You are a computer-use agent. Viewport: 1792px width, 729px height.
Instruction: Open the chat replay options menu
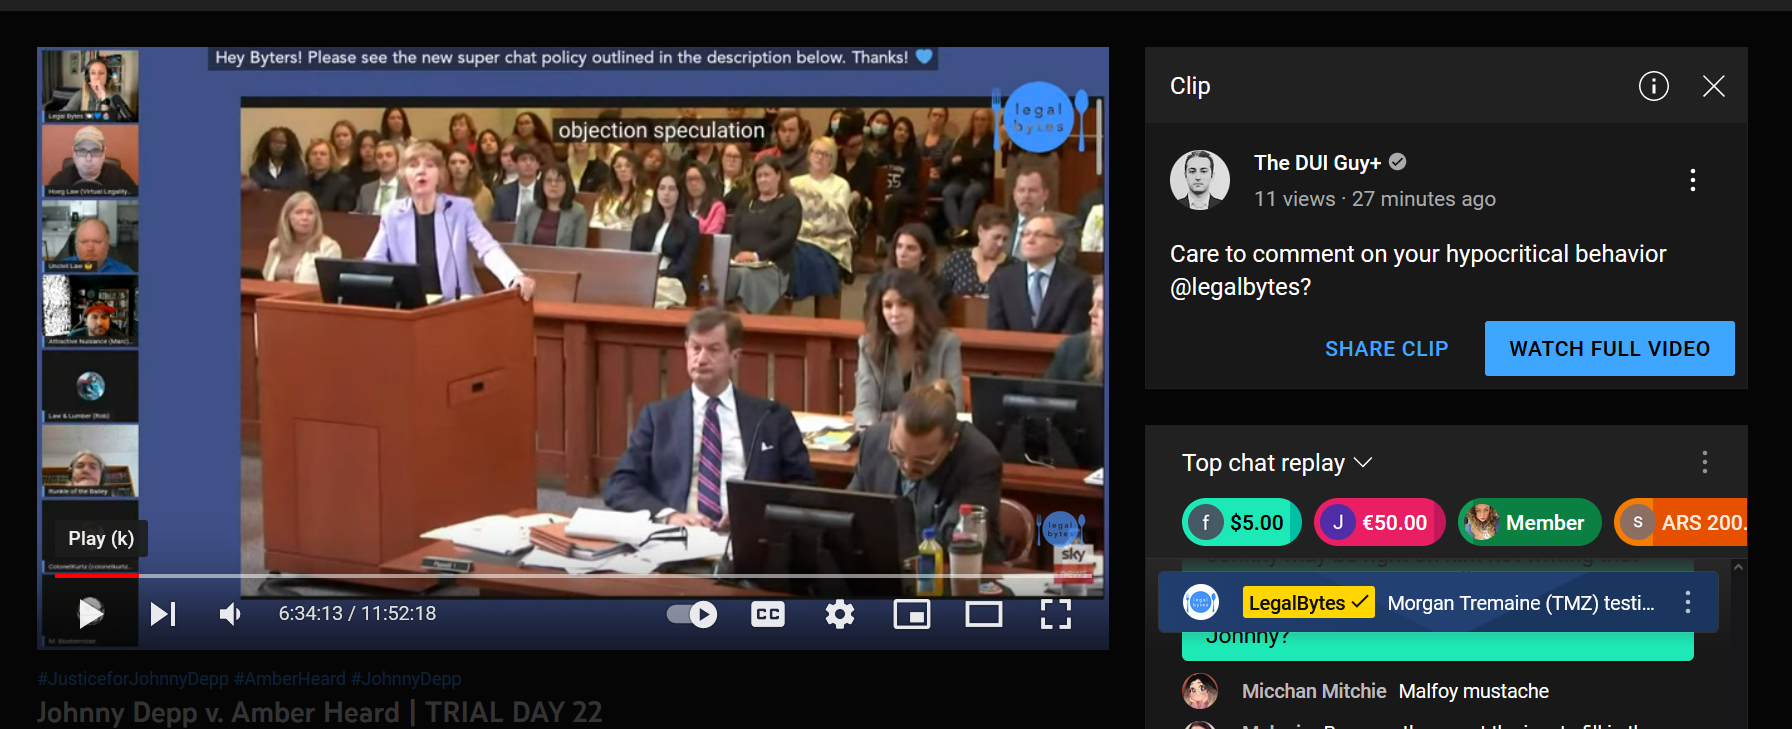1705,462
